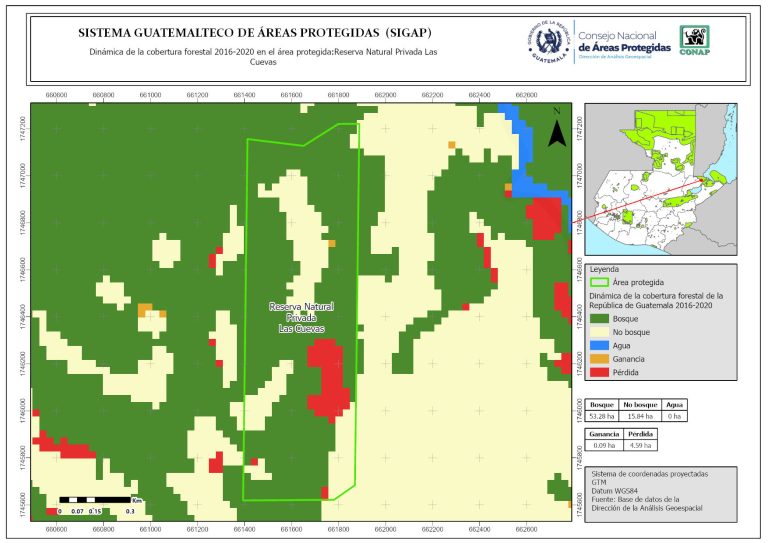Click the north arrow on the map
This screenshot has height=543, width=768.
click(559, 128)
